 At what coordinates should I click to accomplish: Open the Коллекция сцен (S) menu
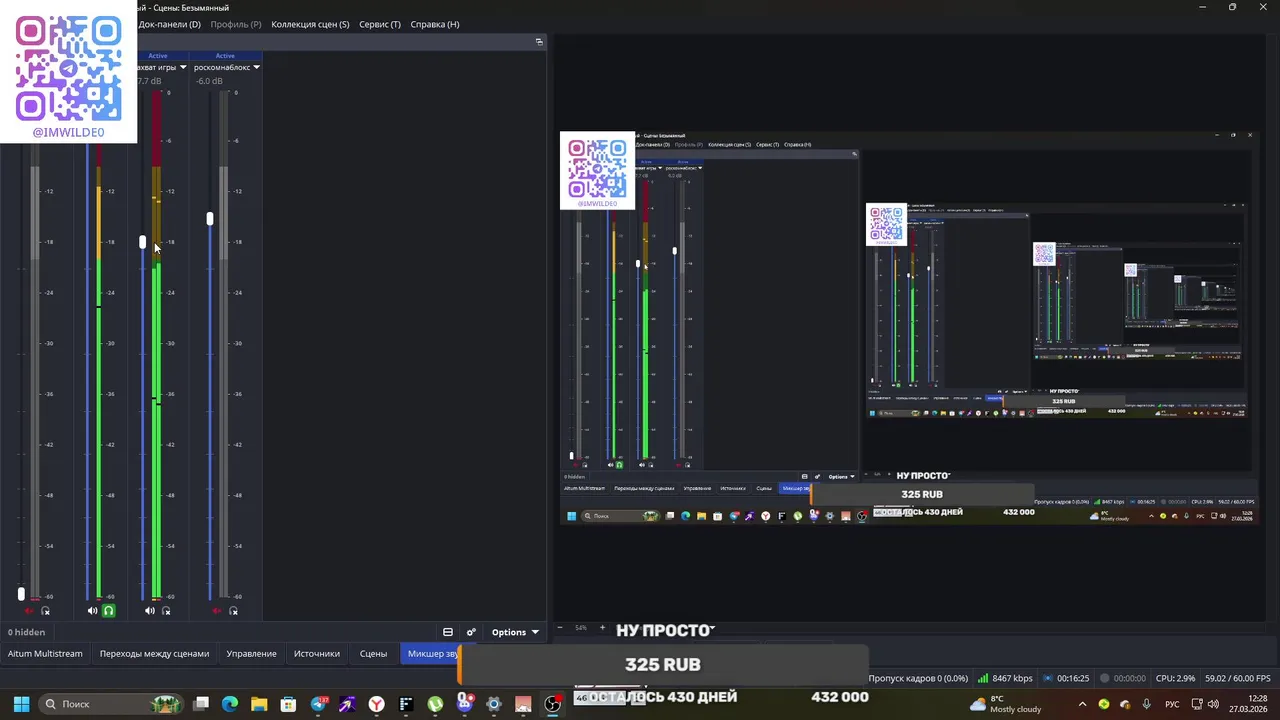click(x=310, y=24)
